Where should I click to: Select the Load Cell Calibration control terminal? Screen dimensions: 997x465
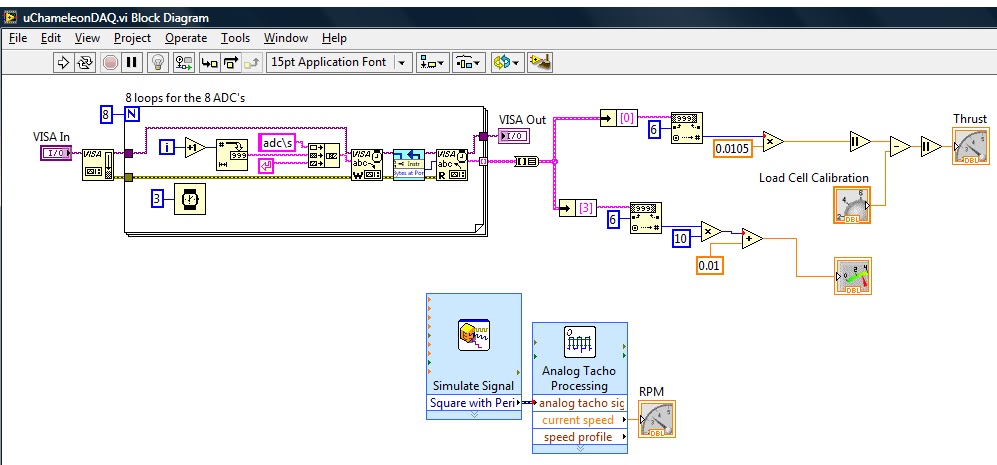[852, 205]
